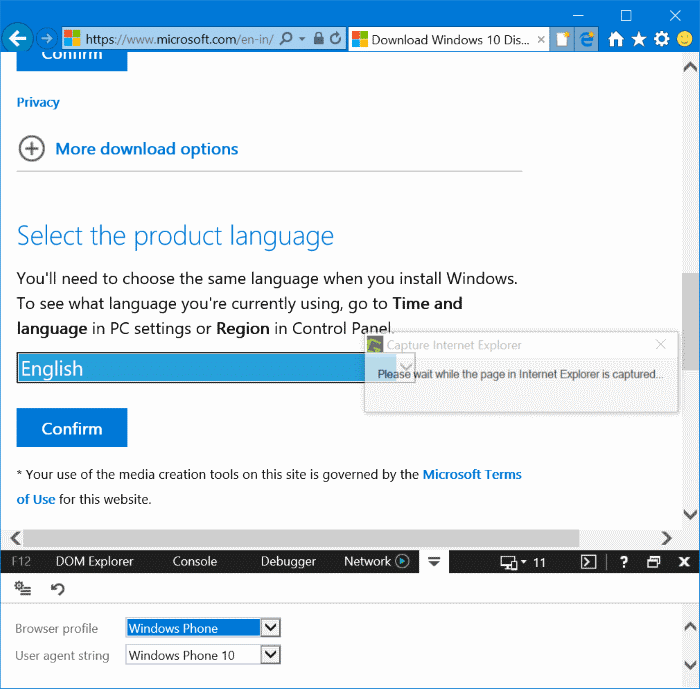This screenshot has height=689, width=700.
Task: Select the Download Windows 10 Disc tab
Action: pyautogui.click(x=449, y=40)
